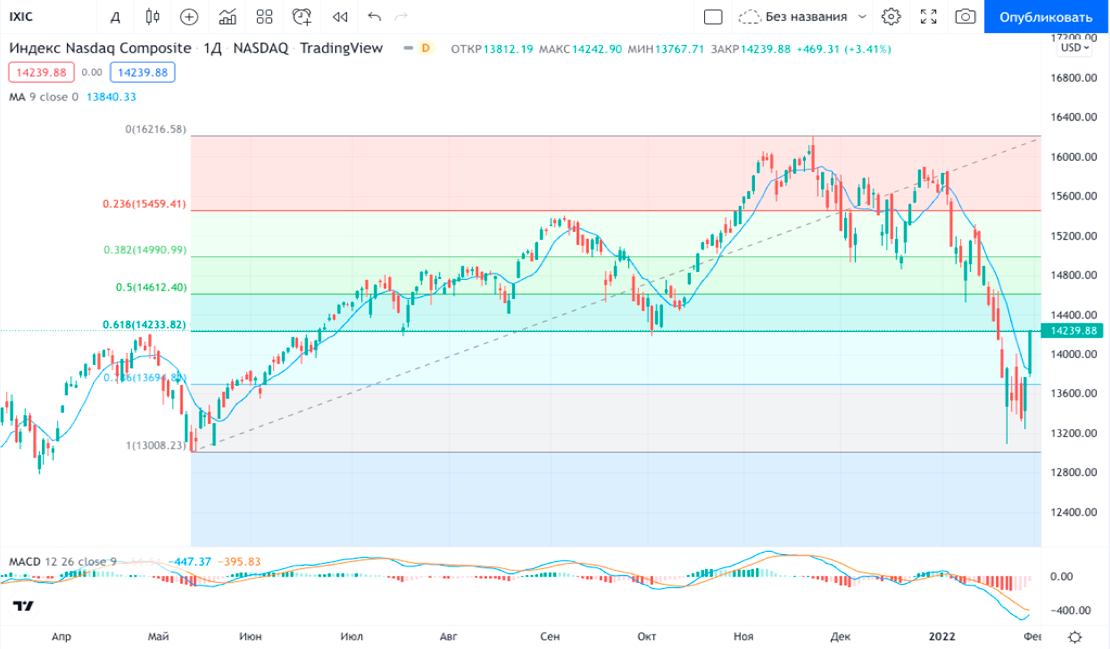Select Fibonacci level 0(16216.58) label

156,130
